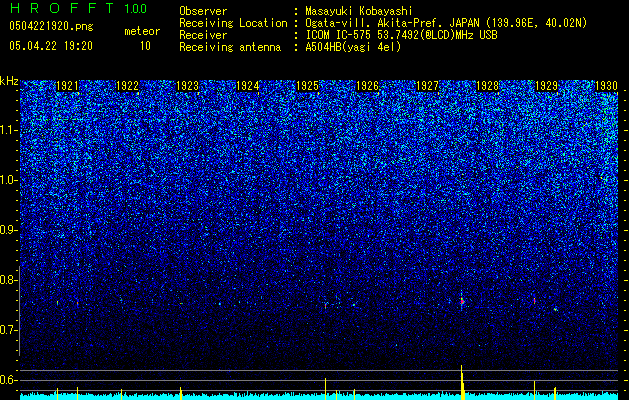Select the ICOM IC-575 53.7492 MHz USB text
The image size is (629, 400).
(401, 35)
